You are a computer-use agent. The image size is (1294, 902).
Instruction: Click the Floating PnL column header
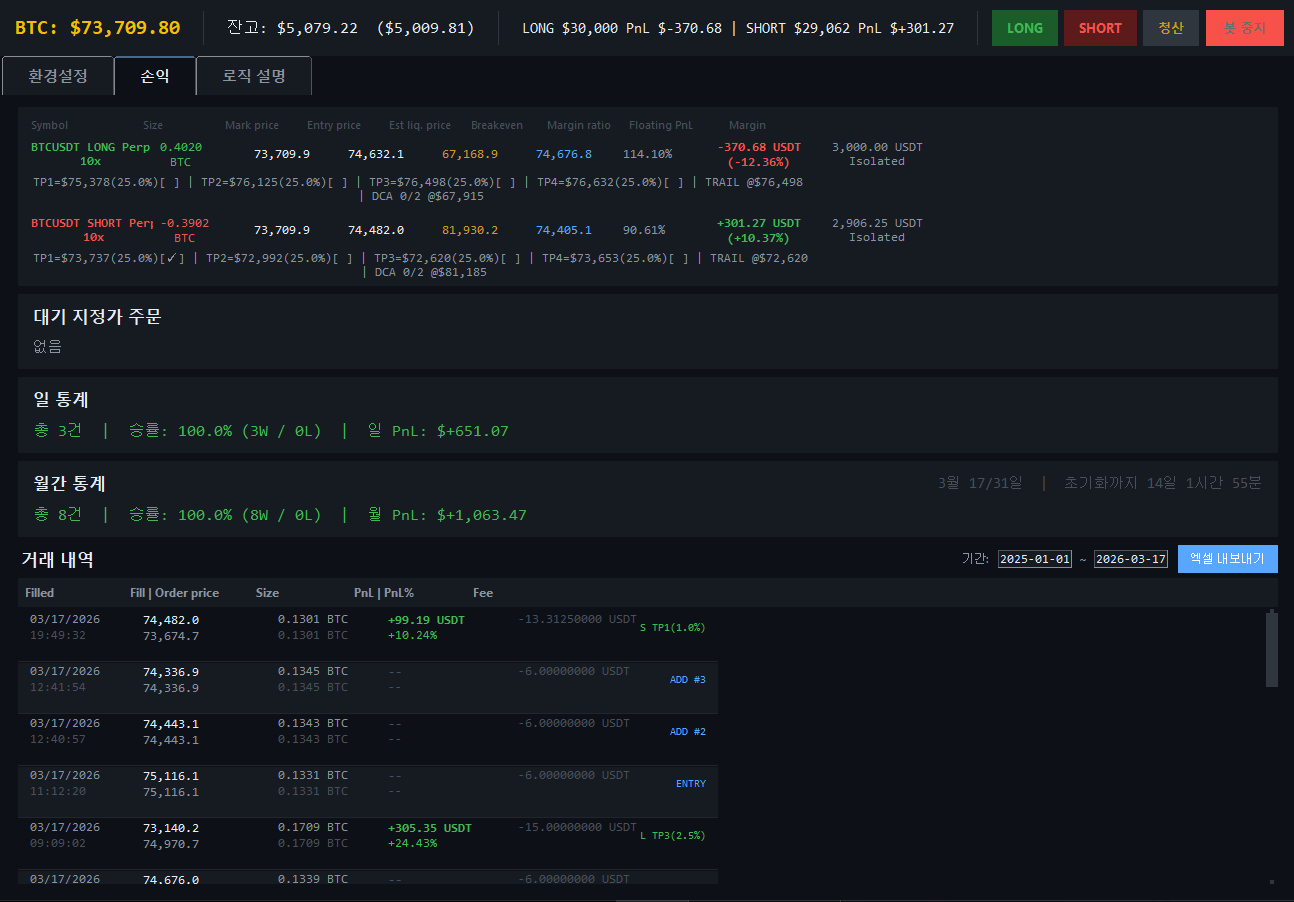(660, 125)
